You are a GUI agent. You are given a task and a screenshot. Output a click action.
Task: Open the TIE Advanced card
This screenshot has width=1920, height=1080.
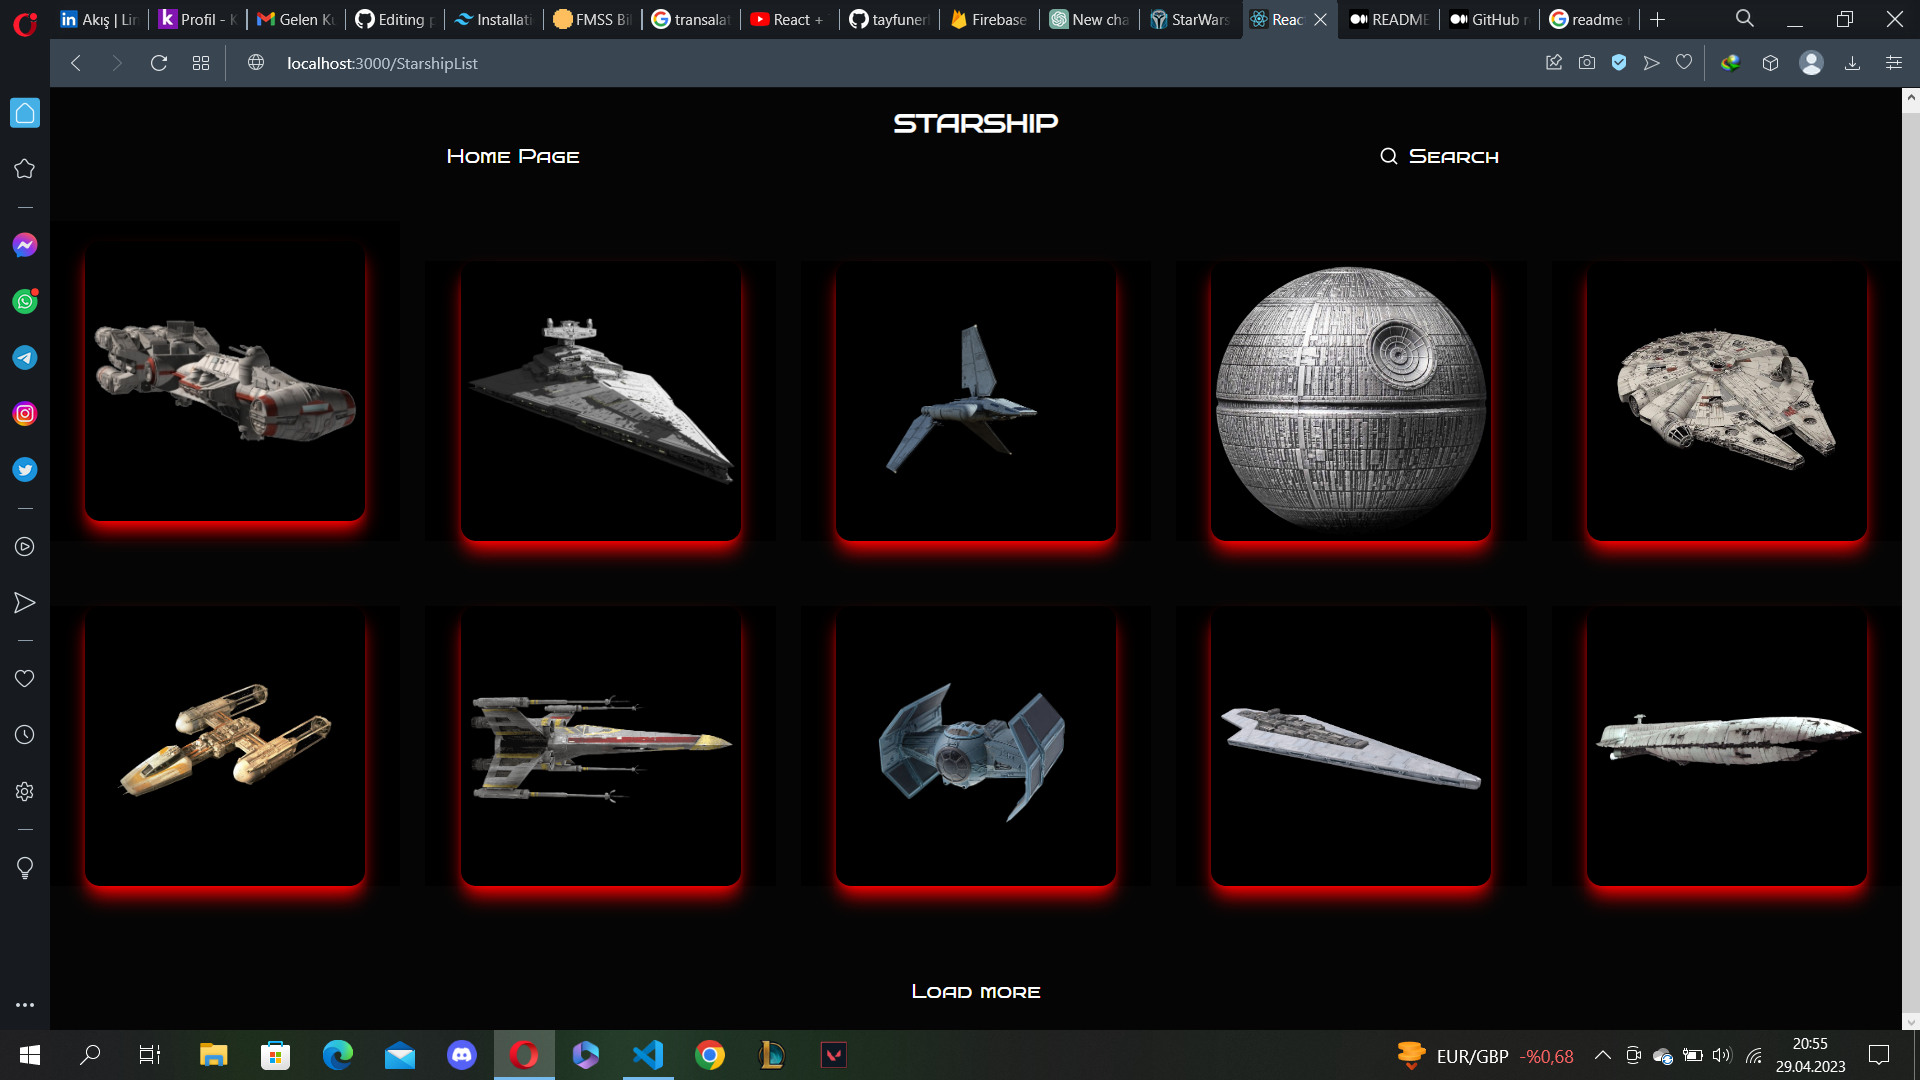pyautogui.click(x=976, y=747)
